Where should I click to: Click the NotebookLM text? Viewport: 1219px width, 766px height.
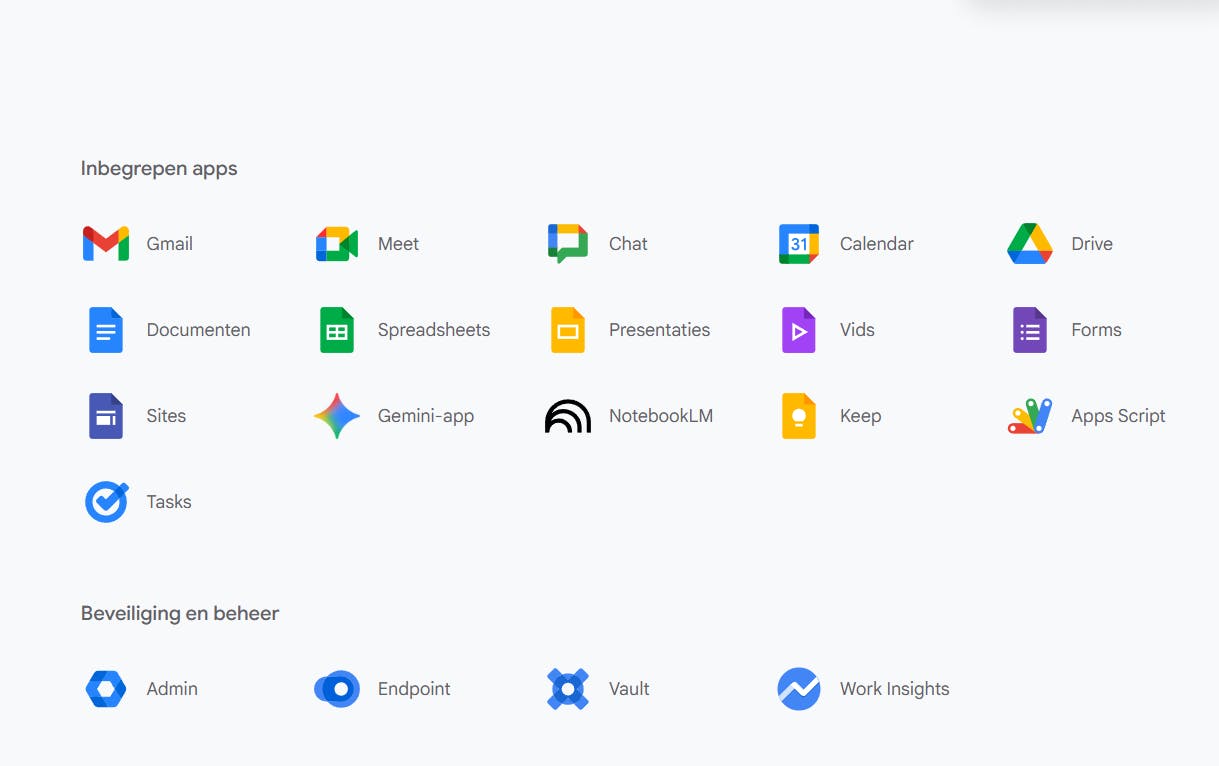click(661, 416)
